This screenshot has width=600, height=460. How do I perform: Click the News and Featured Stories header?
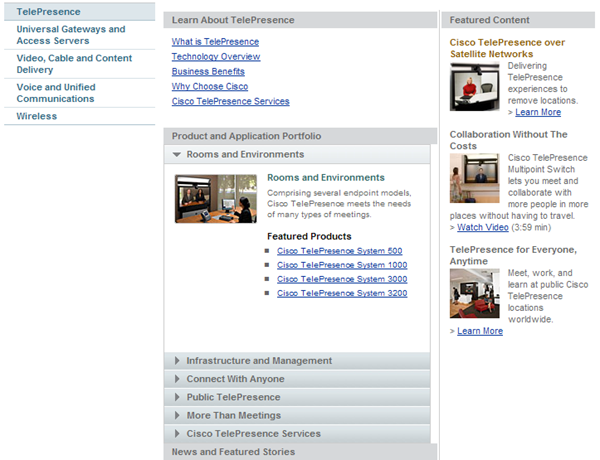coord(300,452)
